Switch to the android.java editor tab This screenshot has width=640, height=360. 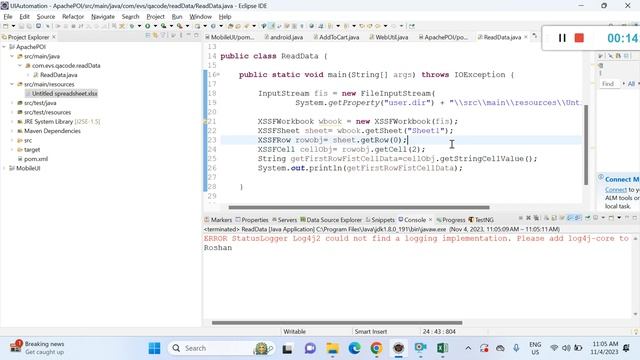point(284,37)
